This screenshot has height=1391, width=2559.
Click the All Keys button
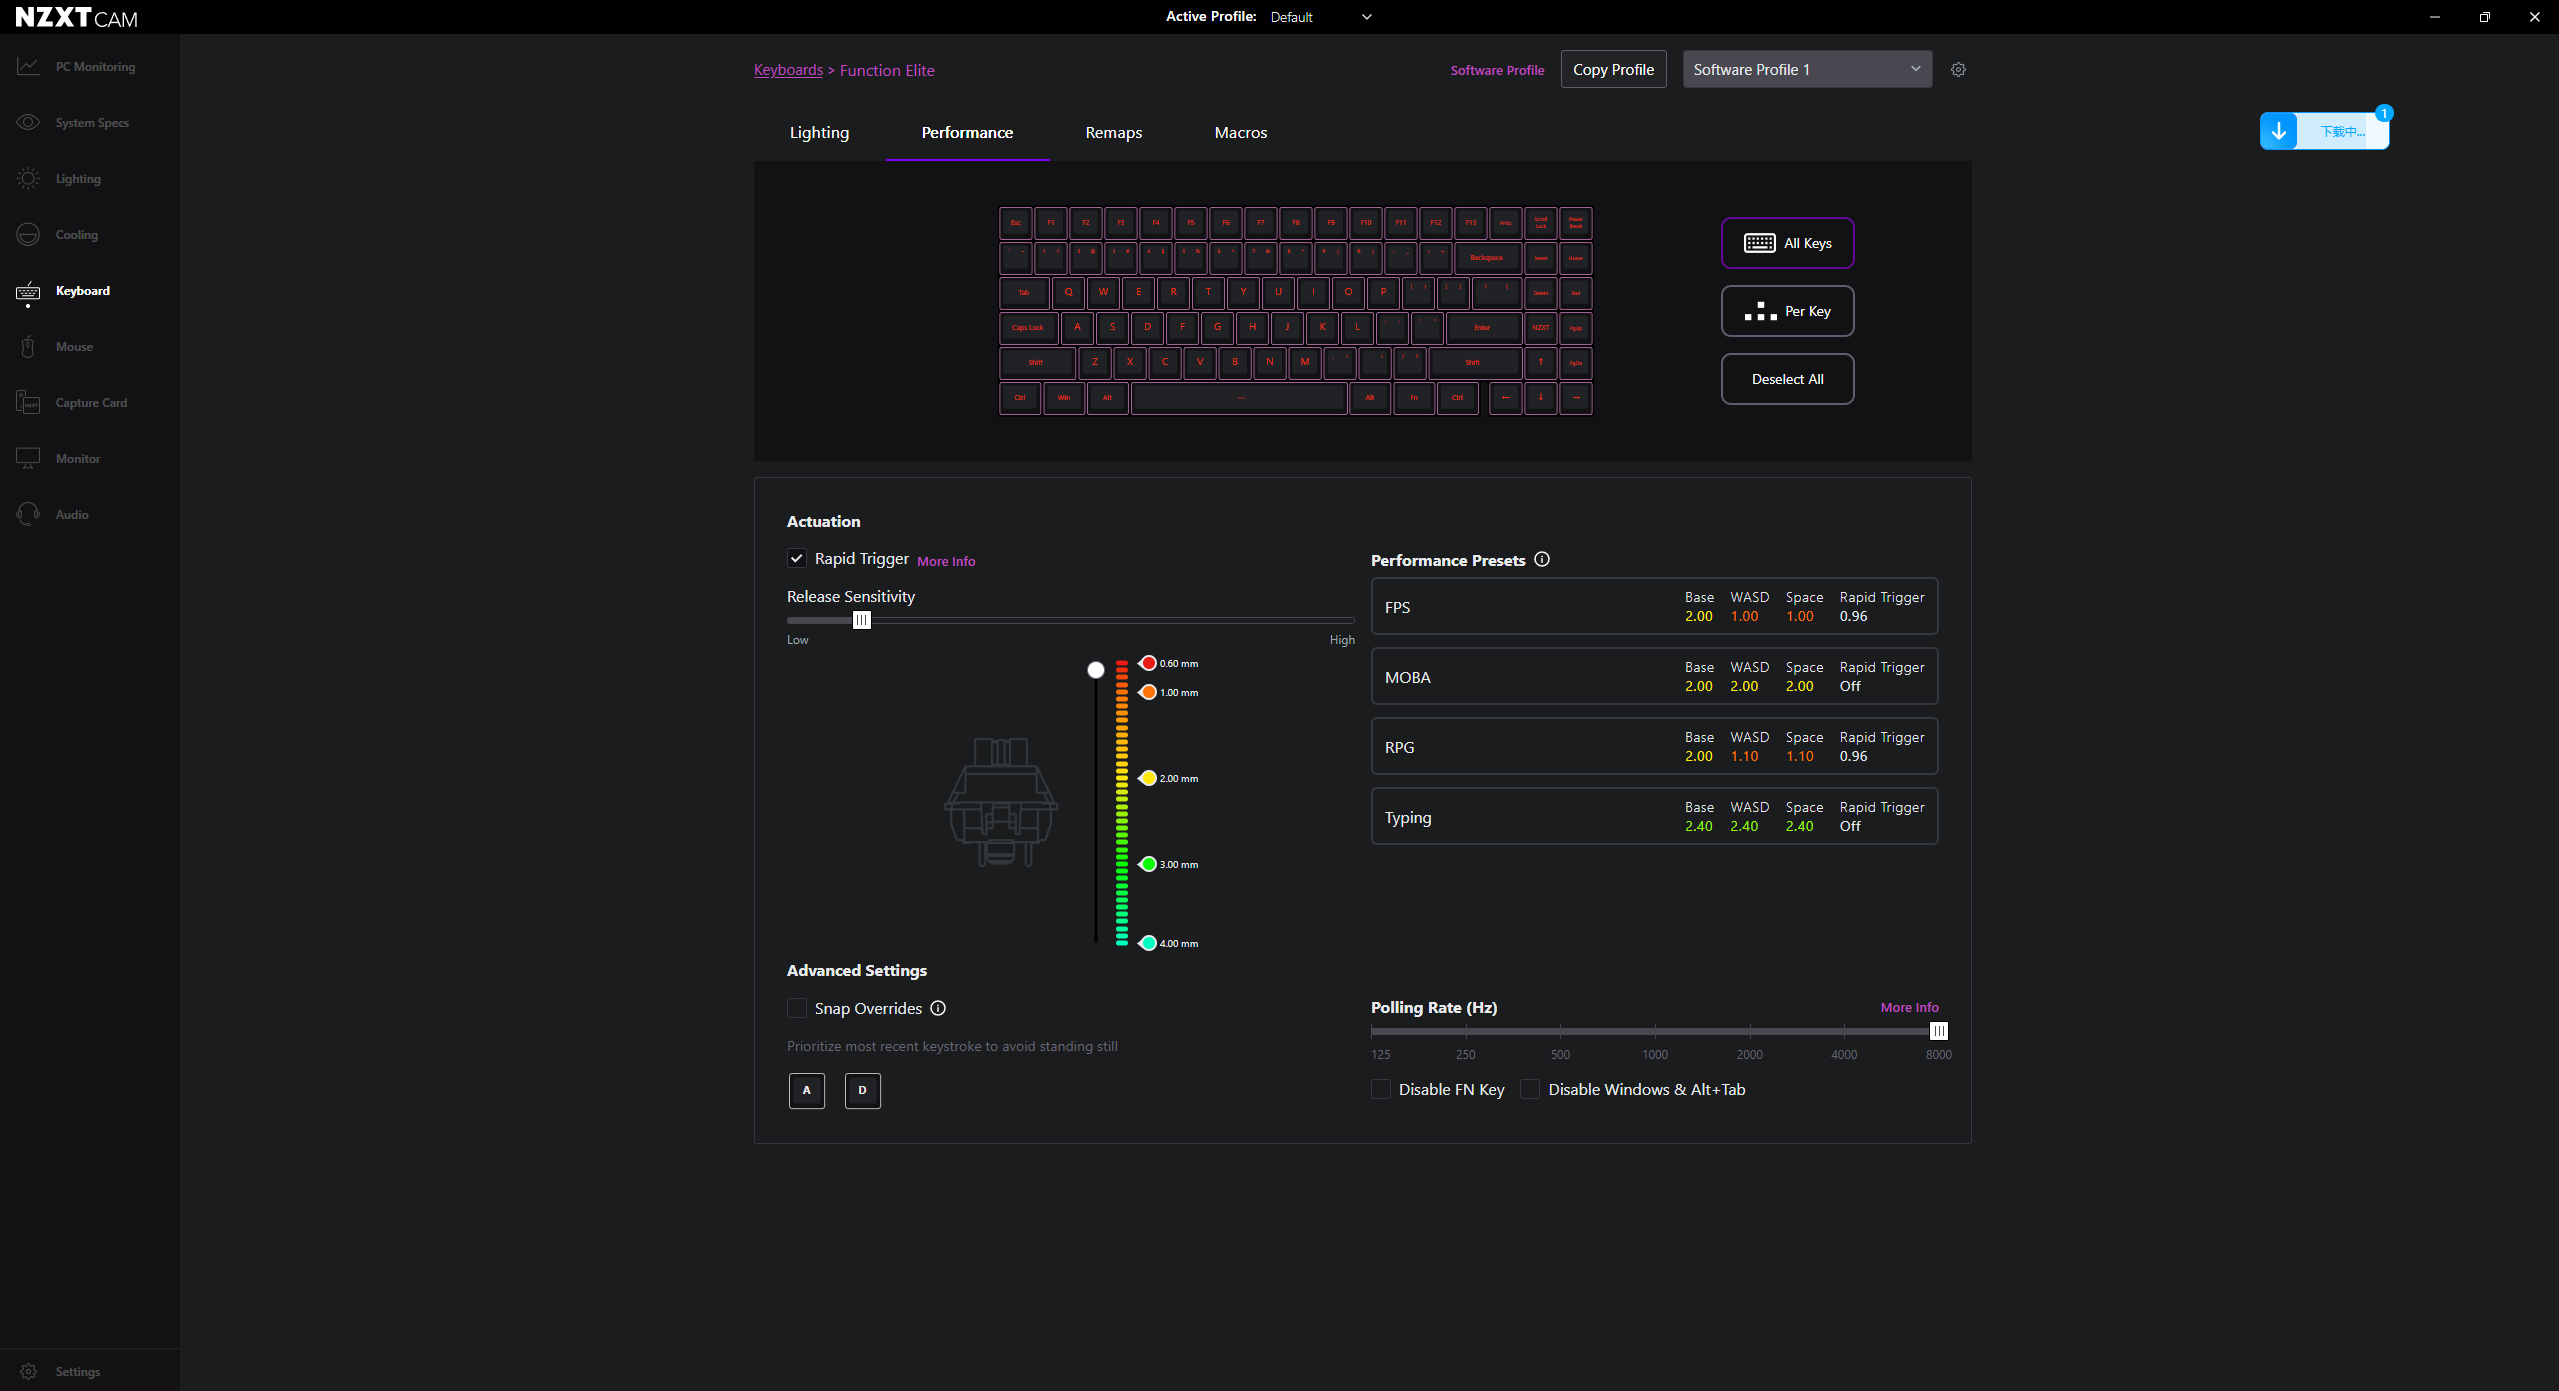point(1787,243)
